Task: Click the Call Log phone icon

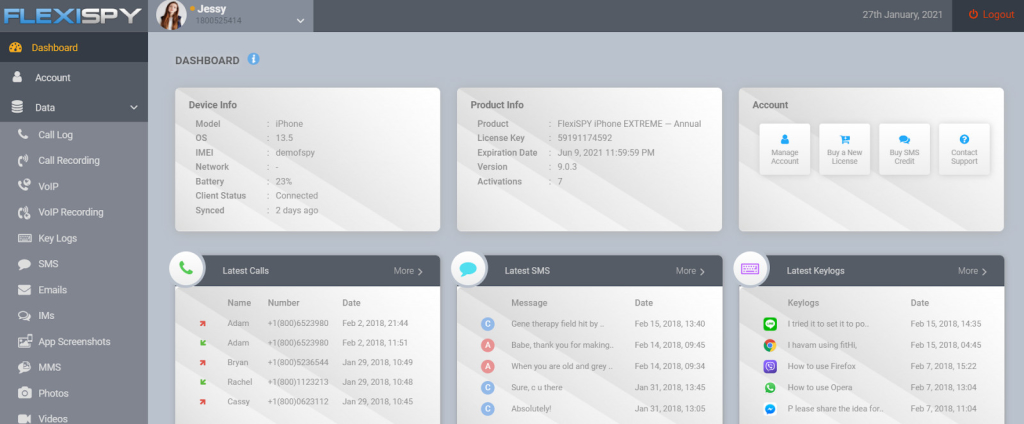Action: coord(24,135)
